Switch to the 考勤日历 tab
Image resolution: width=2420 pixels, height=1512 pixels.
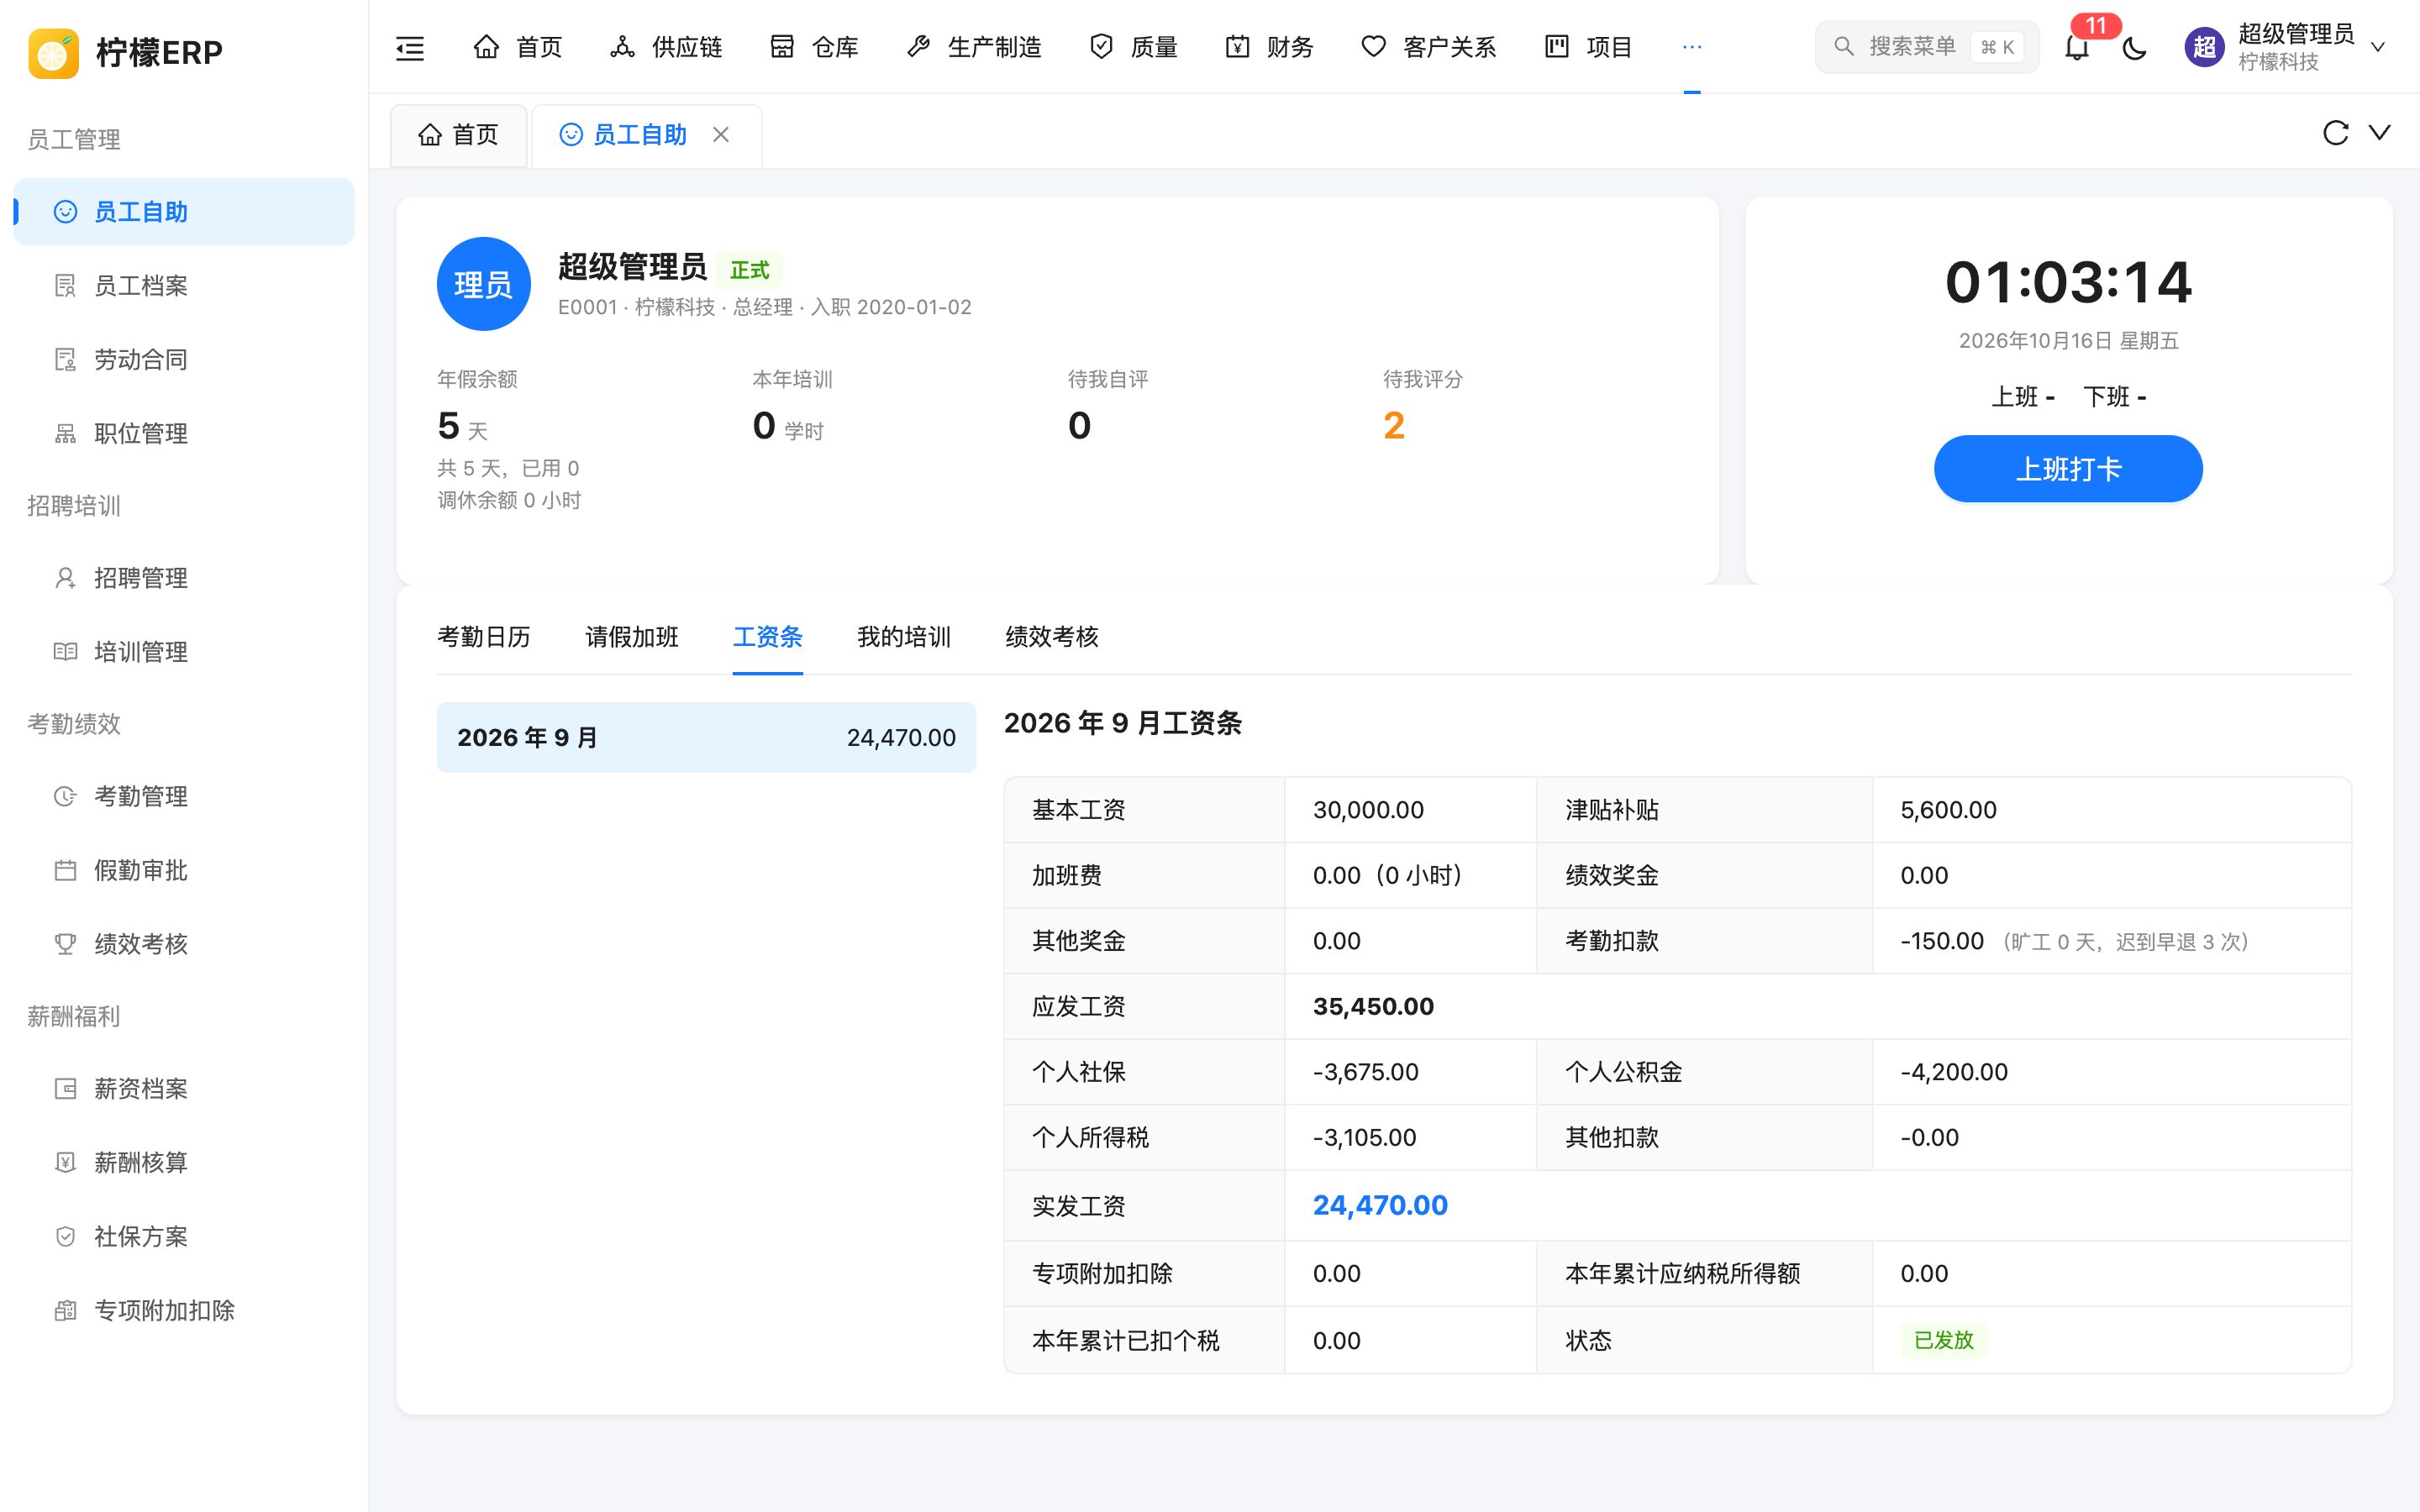[484, 637]
